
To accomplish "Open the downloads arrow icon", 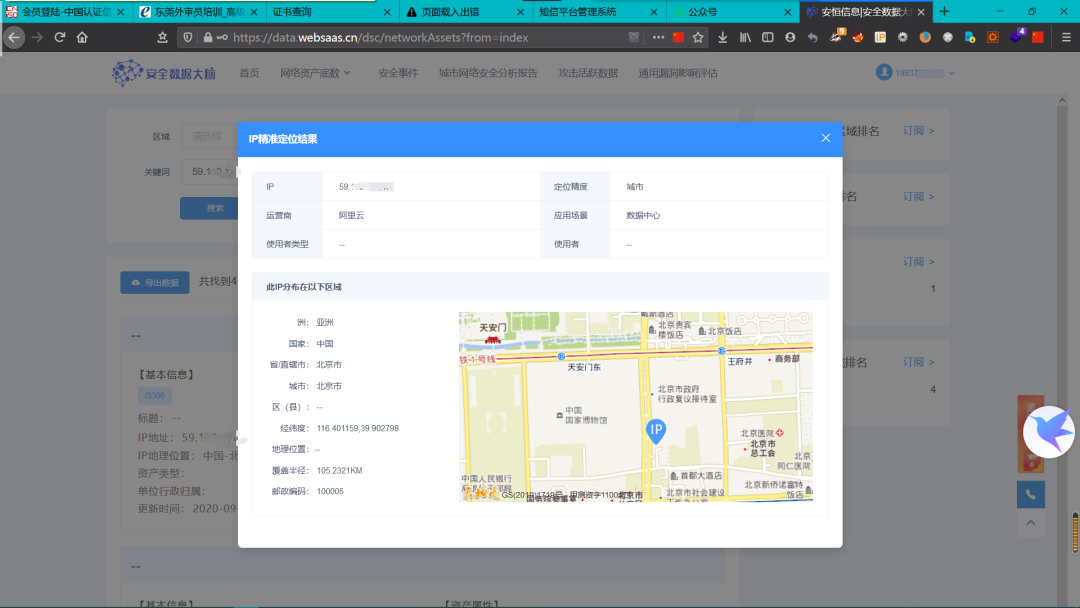I will 722,37.
